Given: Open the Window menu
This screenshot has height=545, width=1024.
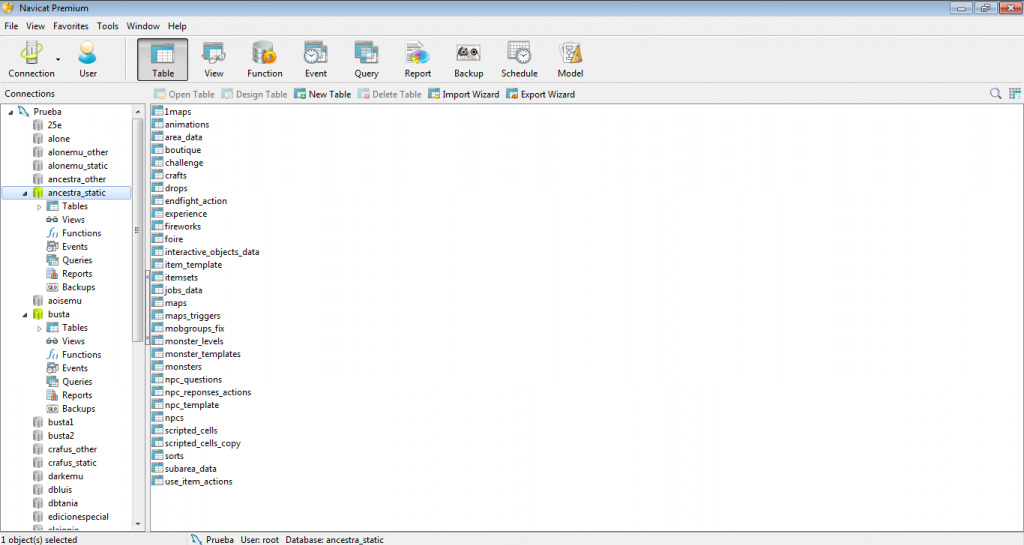Looking at the screenshot, I should pyautogui.click(x=142, y=26).
